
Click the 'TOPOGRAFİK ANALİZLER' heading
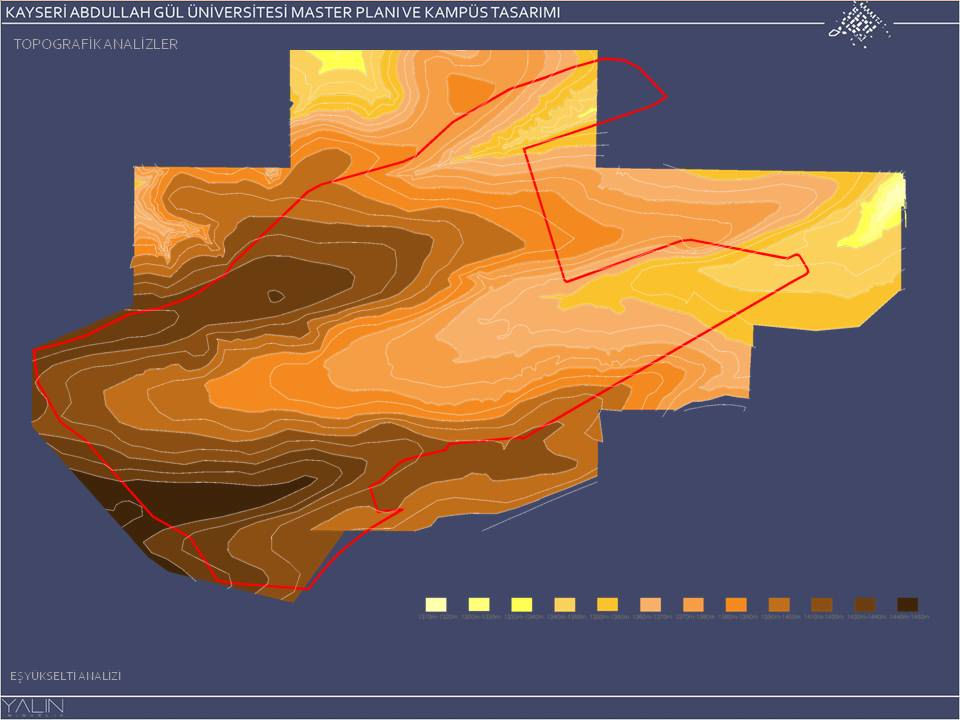[x=96, y=45]
